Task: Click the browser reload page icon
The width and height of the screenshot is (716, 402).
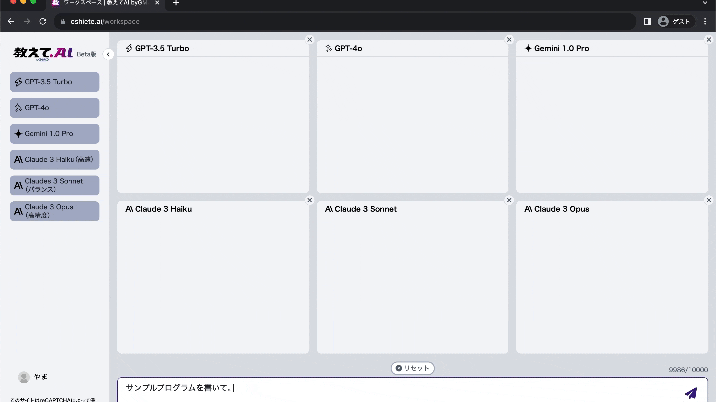Action: click(x=43, y=21)
